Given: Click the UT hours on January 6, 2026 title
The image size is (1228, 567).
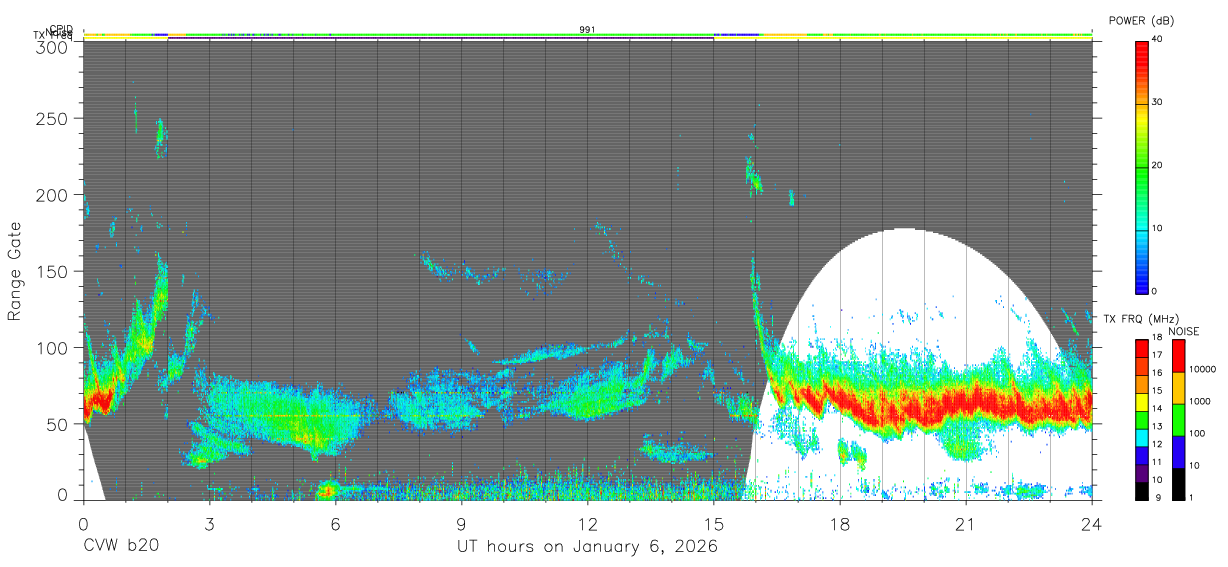Looking at the screenshot, I should pos(587,547).
